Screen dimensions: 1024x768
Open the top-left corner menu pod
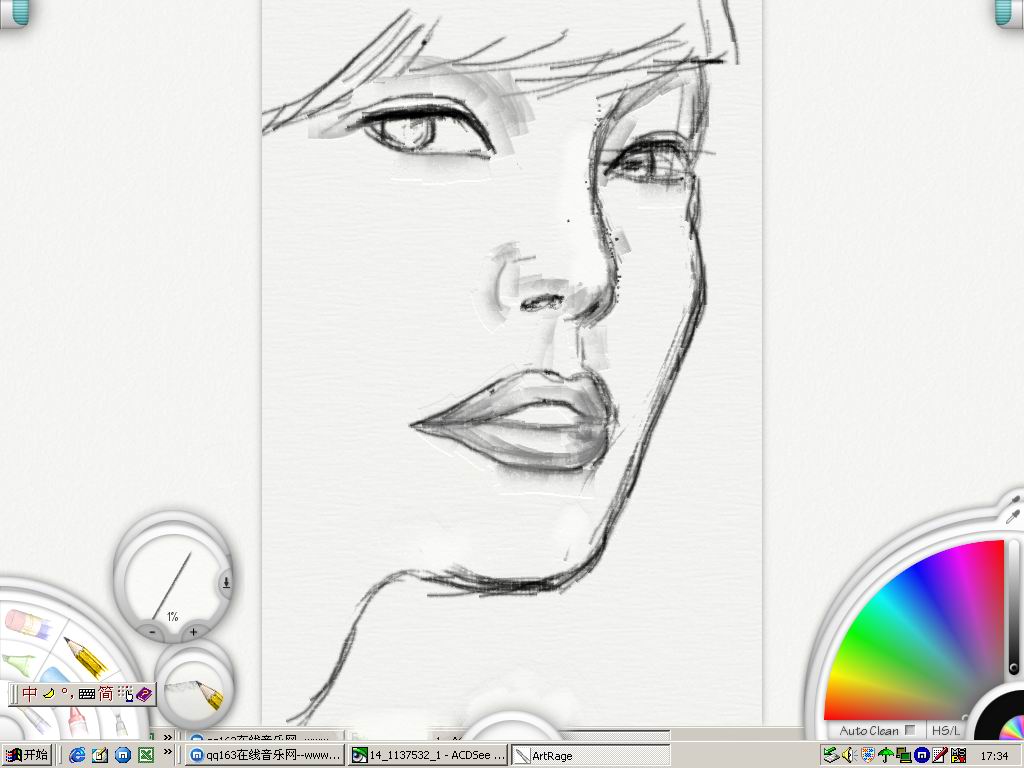coord(14,12)
